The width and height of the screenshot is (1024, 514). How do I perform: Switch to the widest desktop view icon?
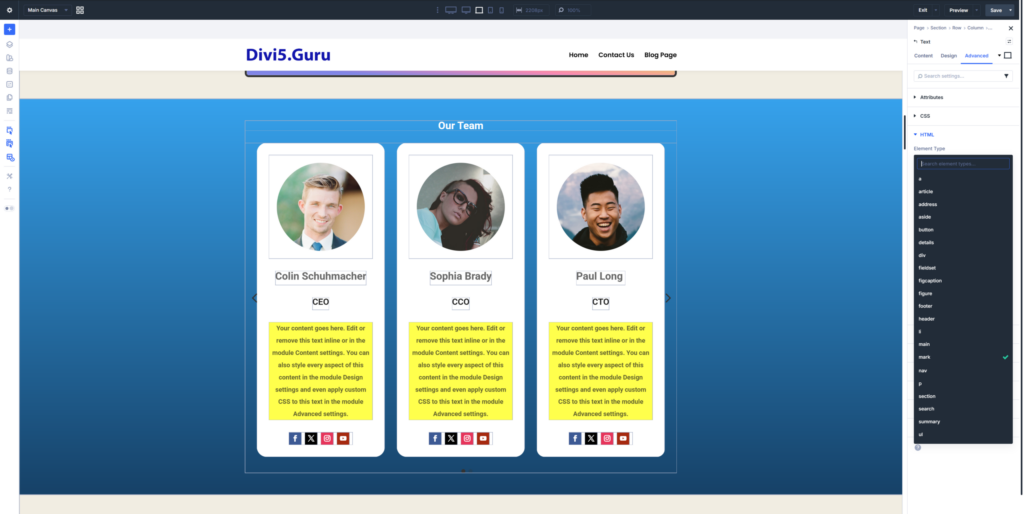450,10
